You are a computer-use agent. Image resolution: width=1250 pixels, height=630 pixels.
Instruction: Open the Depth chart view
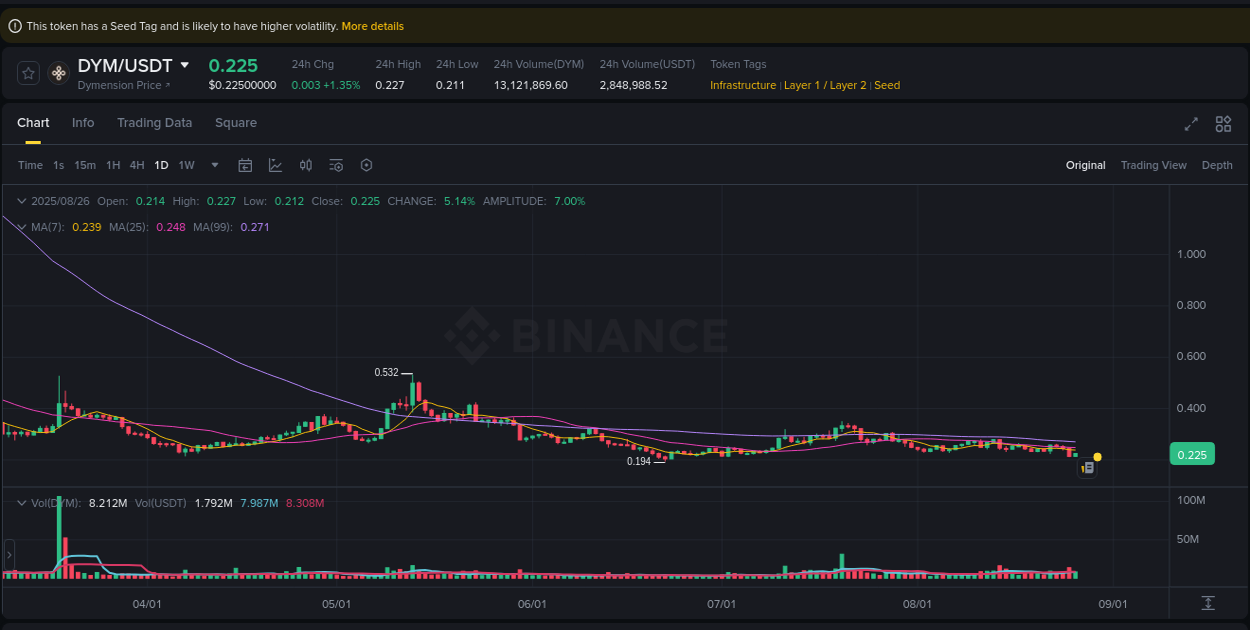click(1217, 164)
